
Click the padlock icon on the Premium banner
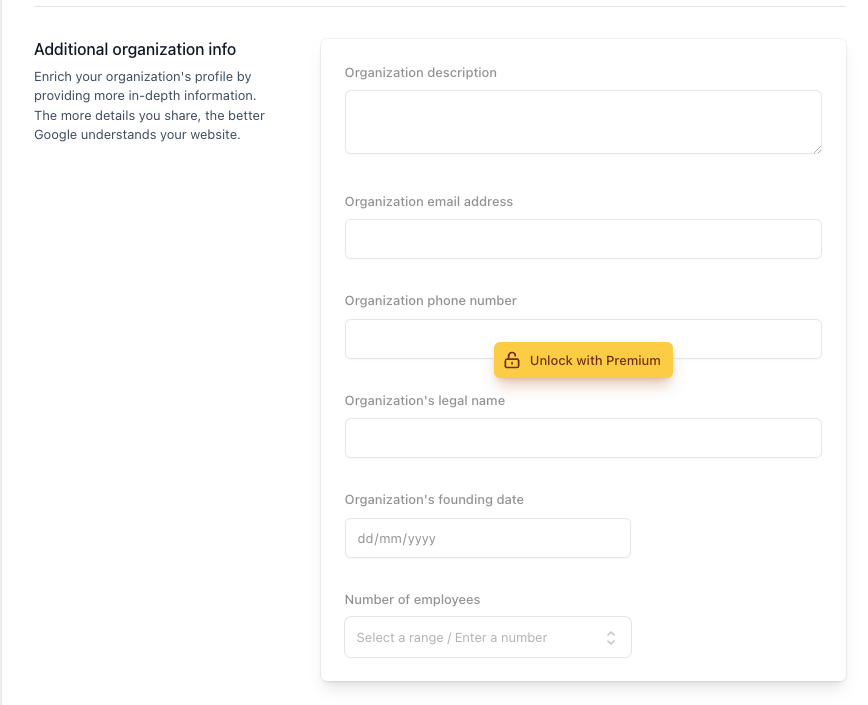513,360
